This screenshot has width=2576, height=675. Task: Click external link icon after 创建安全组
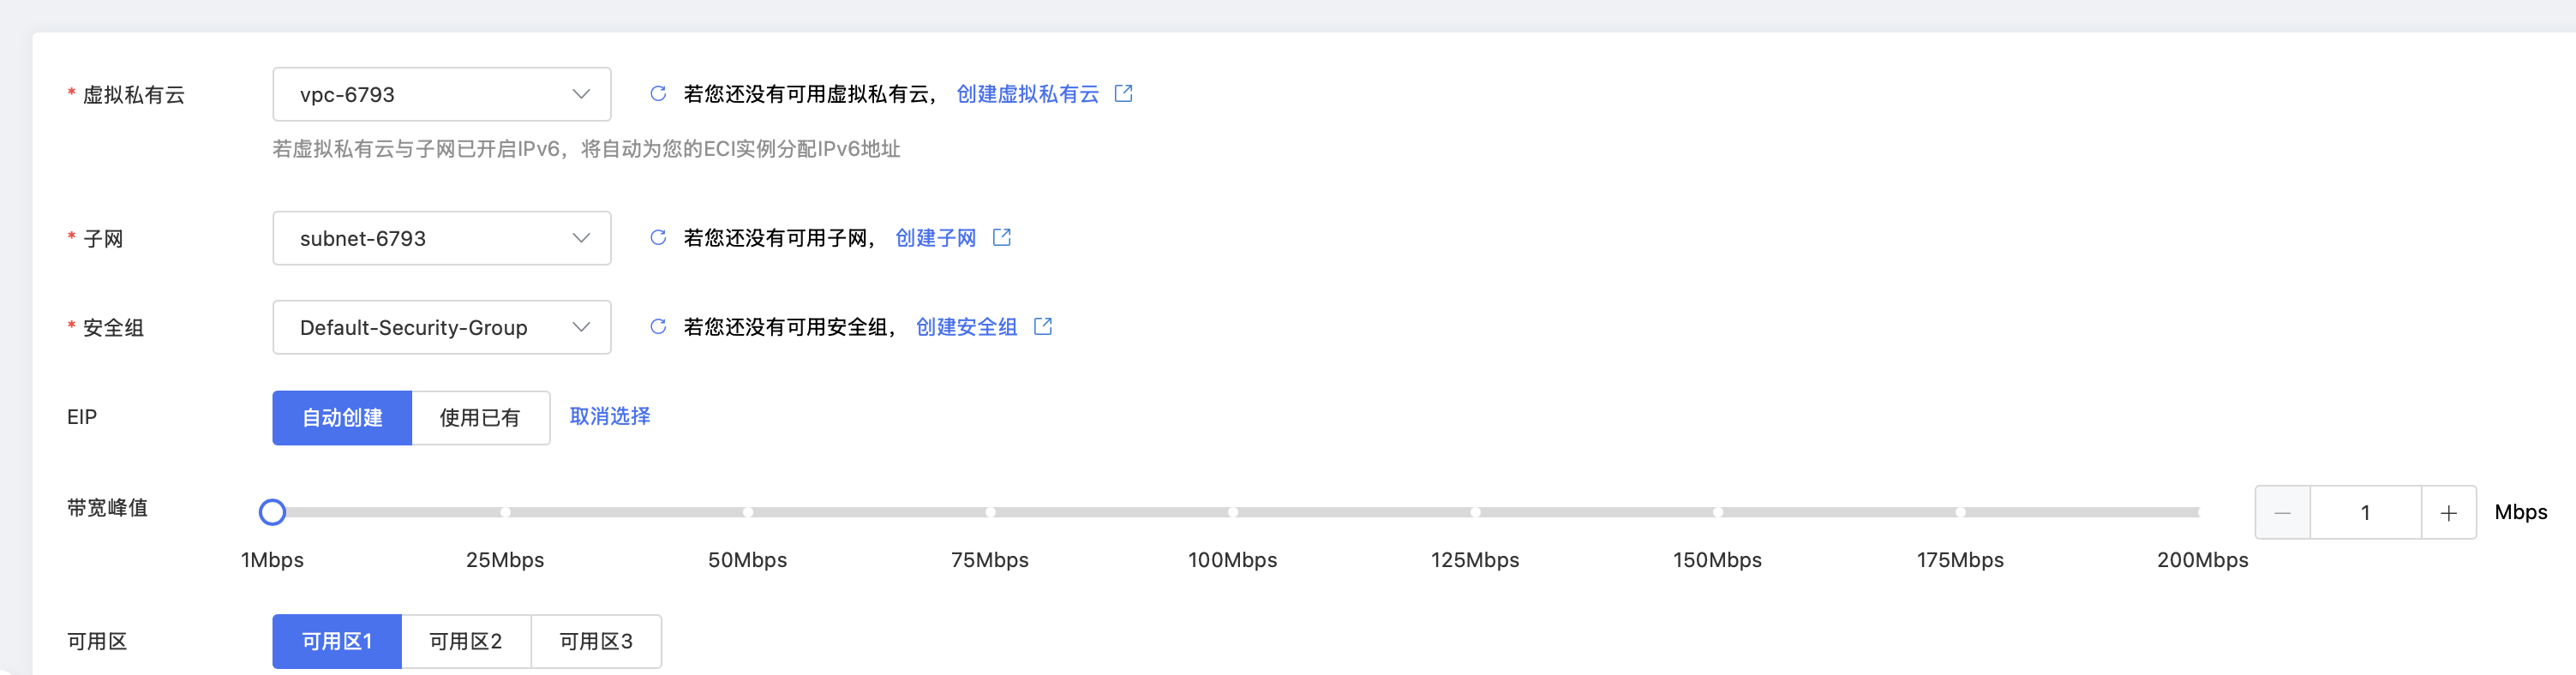tap(1042, 327)
